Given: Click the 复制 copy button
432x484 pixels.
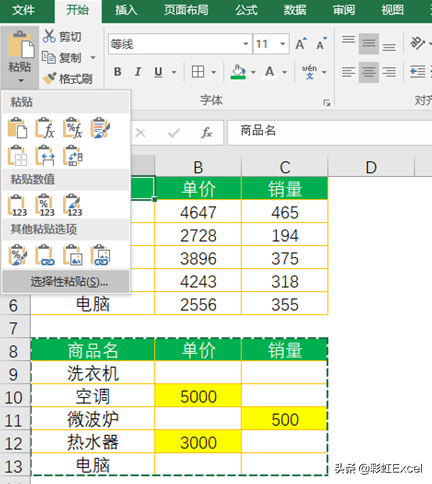Looking at the screenshot, I should 62,58.
